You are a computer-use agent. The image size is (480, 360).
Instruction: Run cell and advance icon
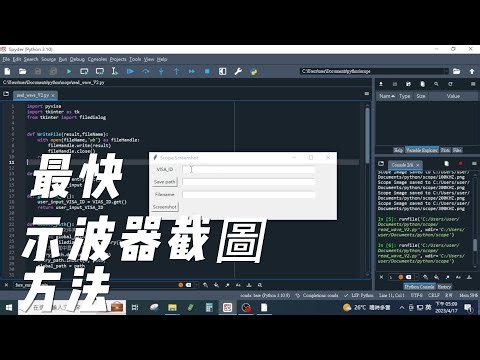pos(100,71)
